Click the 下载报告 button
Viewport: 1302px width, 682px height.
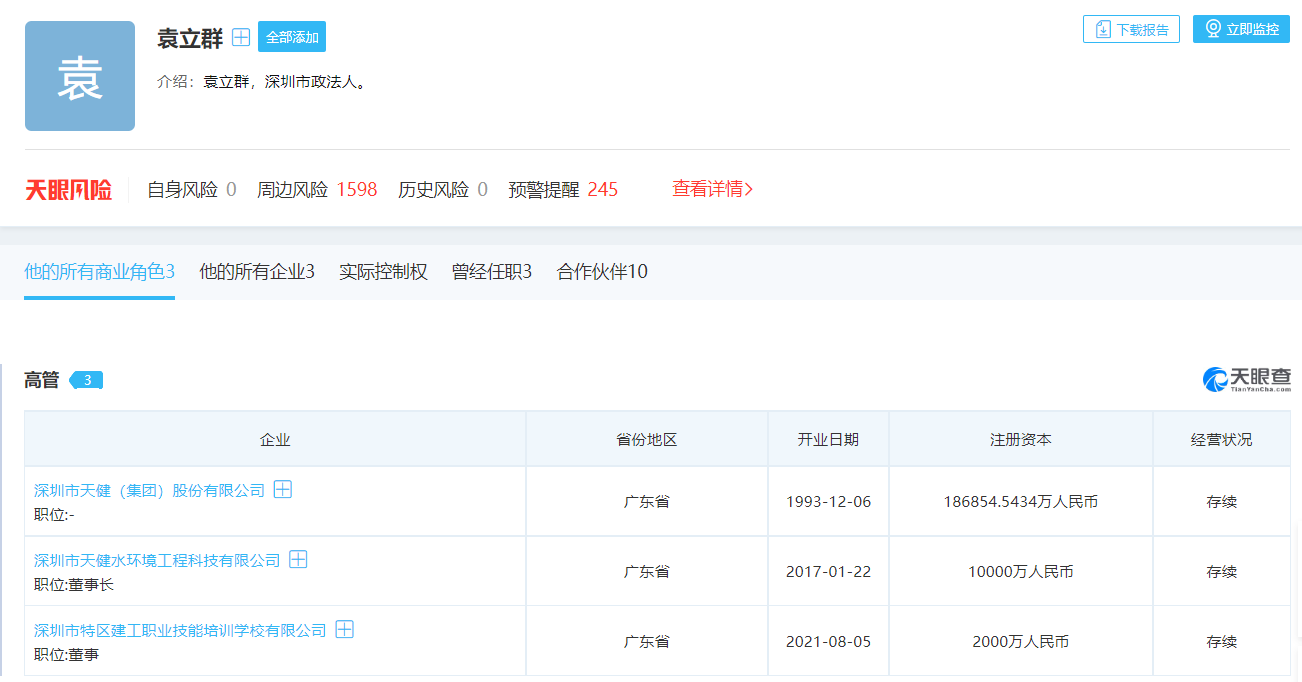1131,29
